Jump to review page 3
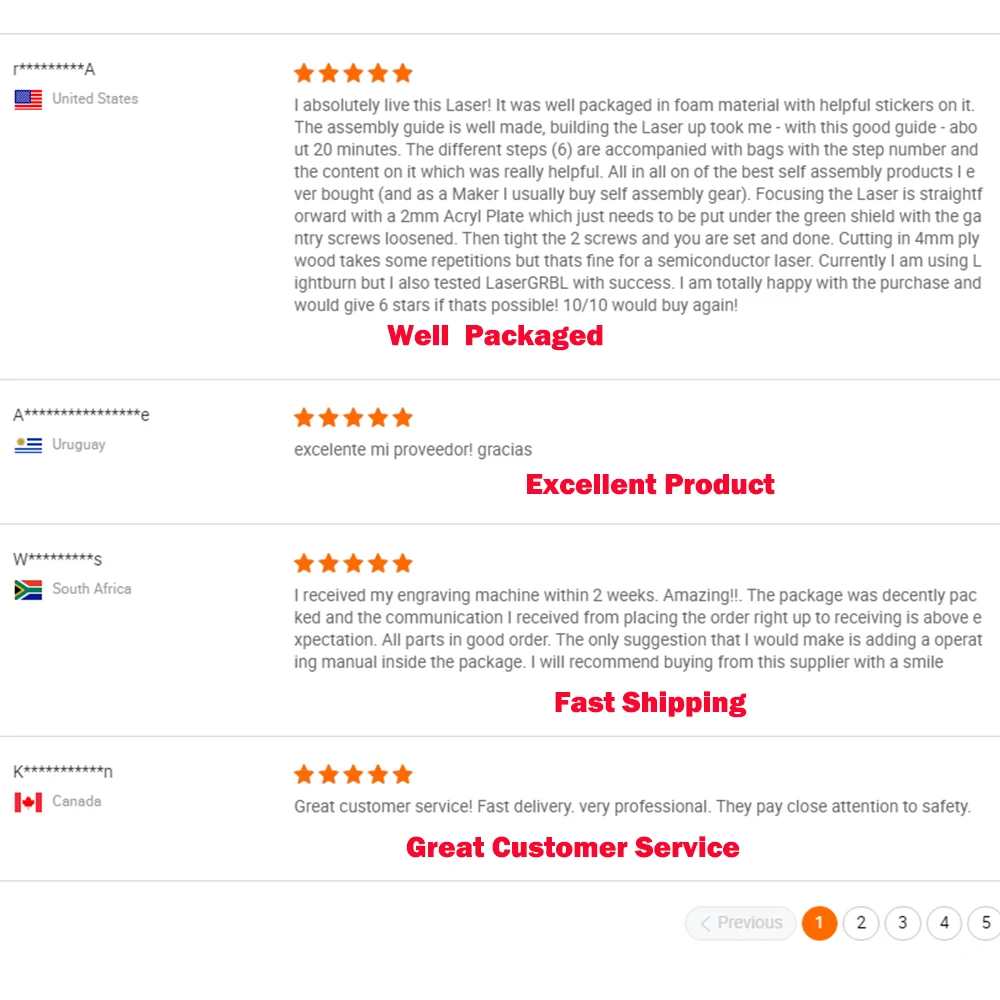Image resolution: width=1000 pixels, height=1000 pixels. click(x=903, y=923)
